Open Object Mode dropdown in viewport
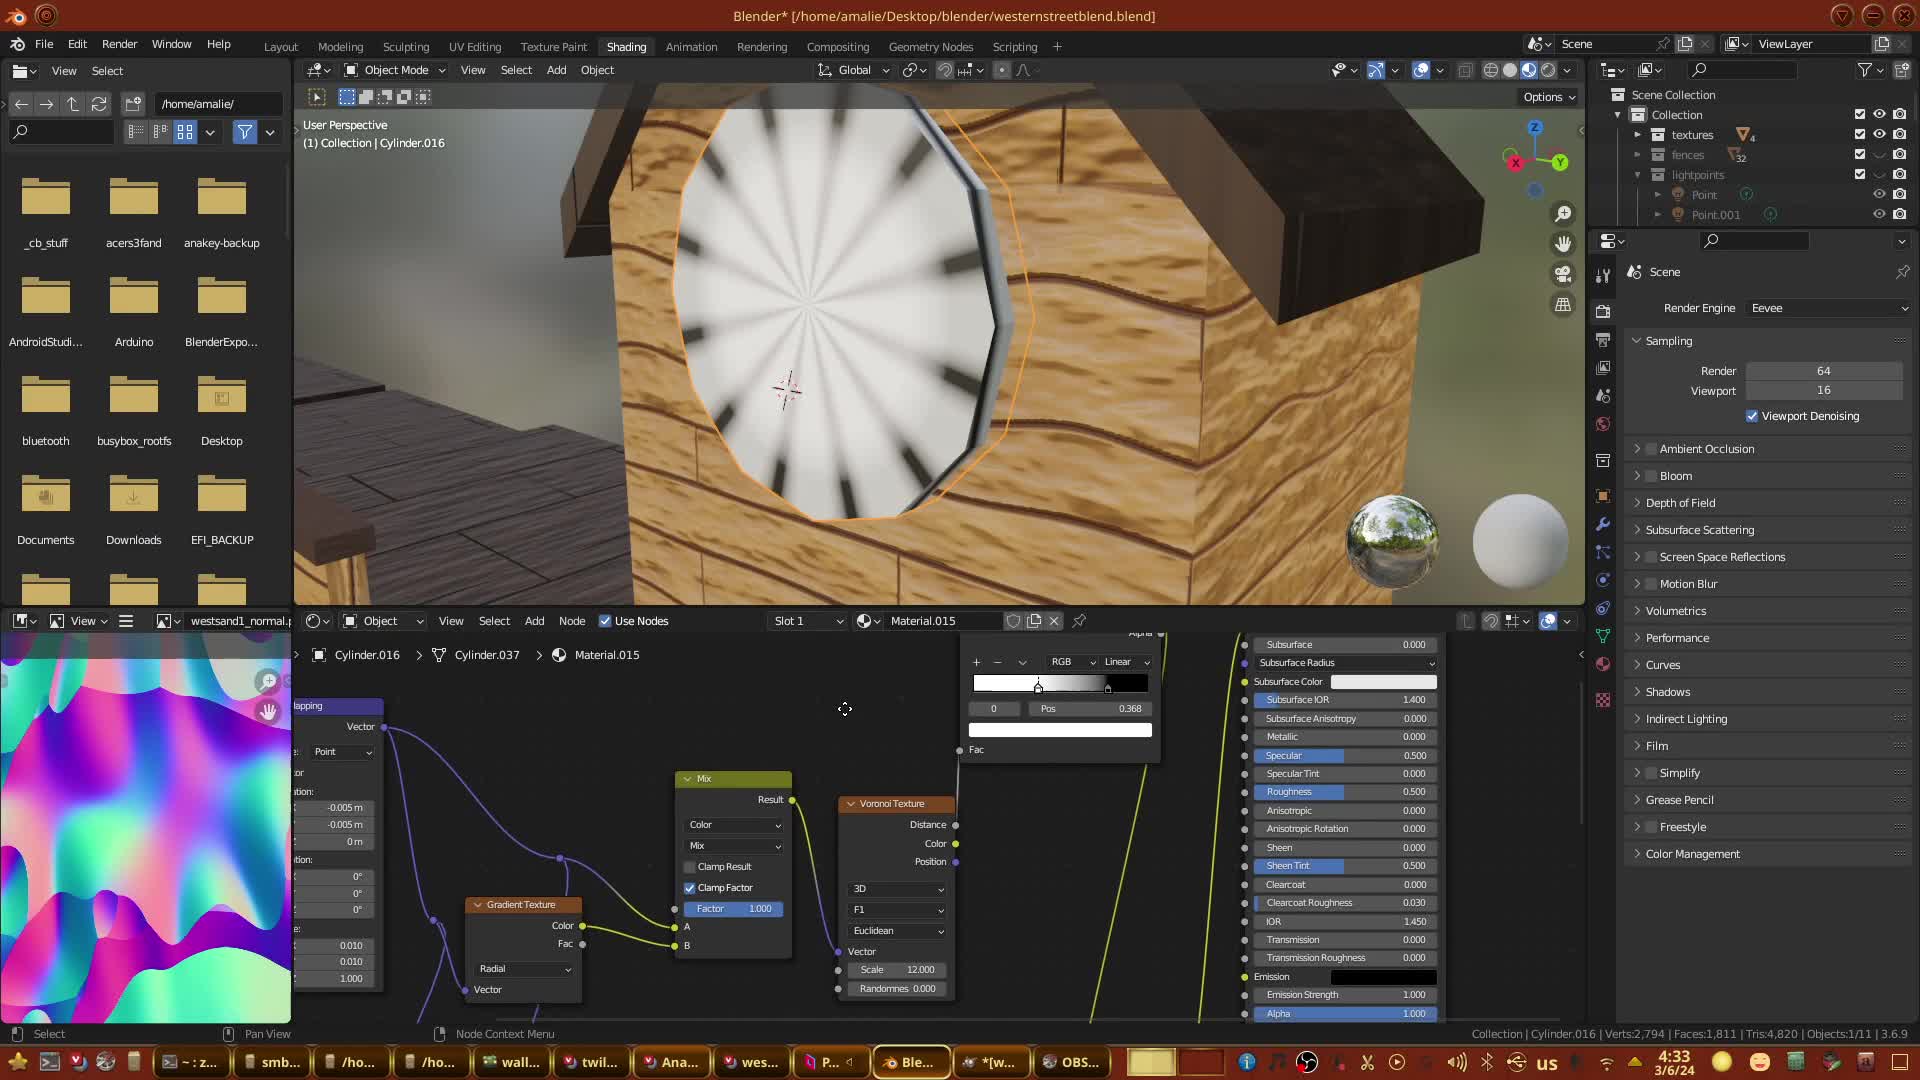1920x1080 pixels. tap(395, 70)
